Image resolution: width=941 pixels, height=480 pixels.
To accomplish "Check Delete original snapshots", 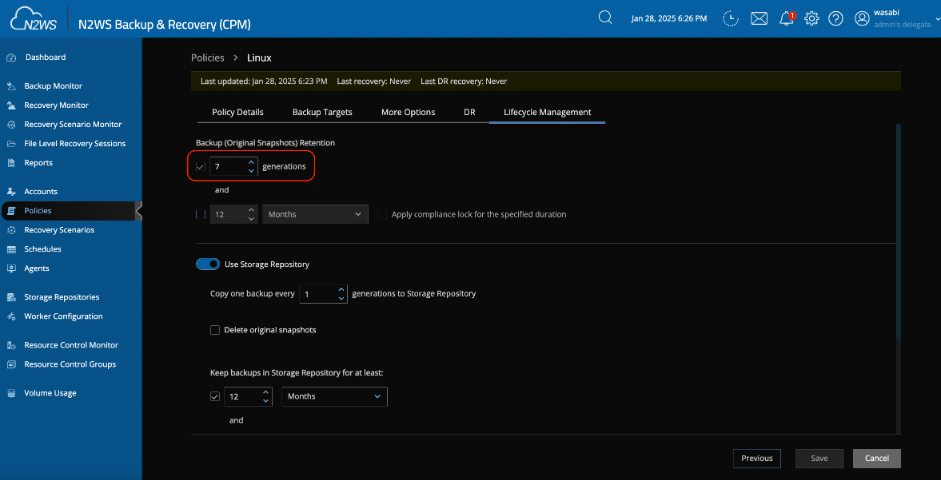I will [215, 330].
